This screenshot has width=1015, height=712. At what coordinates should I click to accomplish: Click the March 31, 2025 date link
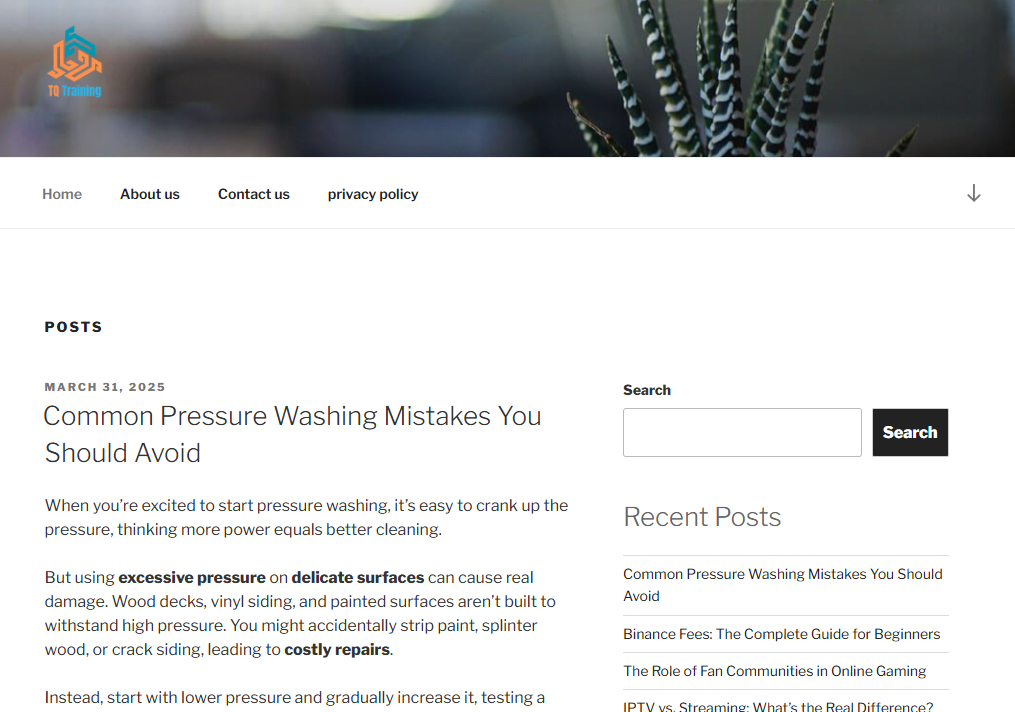click(105, 387)
